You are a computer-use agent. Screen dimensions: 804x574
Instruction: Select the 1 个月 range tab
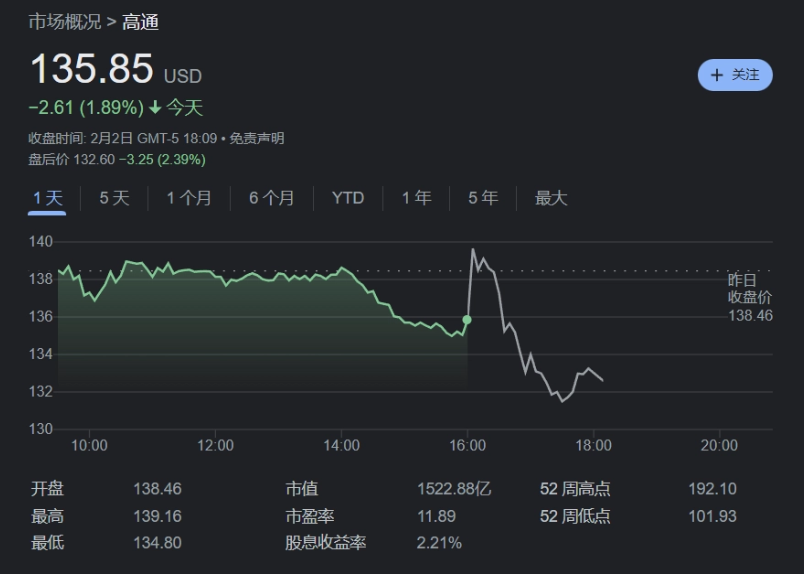click(x=189, y=198)
